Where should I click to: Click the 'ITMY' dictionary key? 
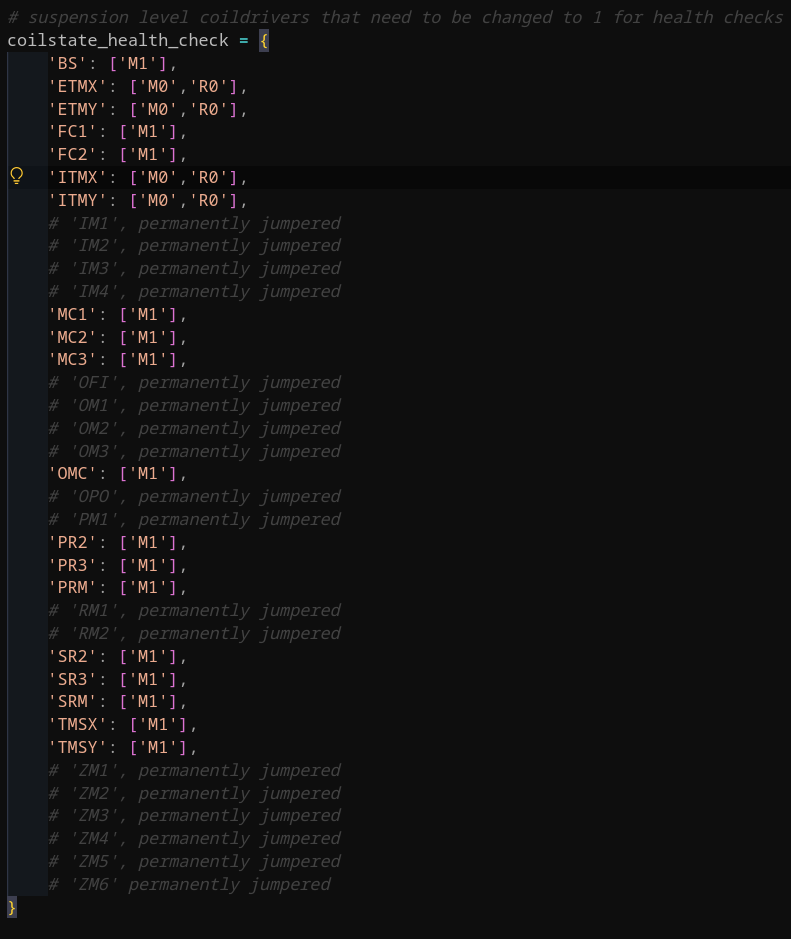click(78, 200)
